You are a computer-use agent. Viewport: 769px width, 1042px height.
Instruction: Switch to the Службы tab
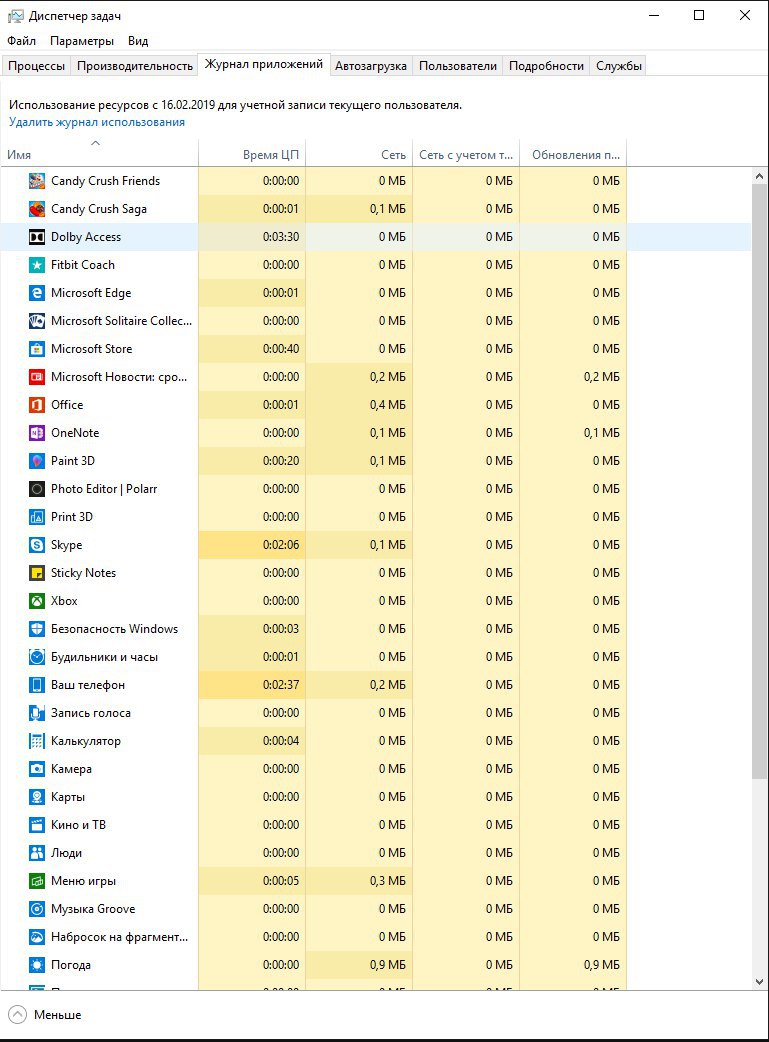click(619, 66)
